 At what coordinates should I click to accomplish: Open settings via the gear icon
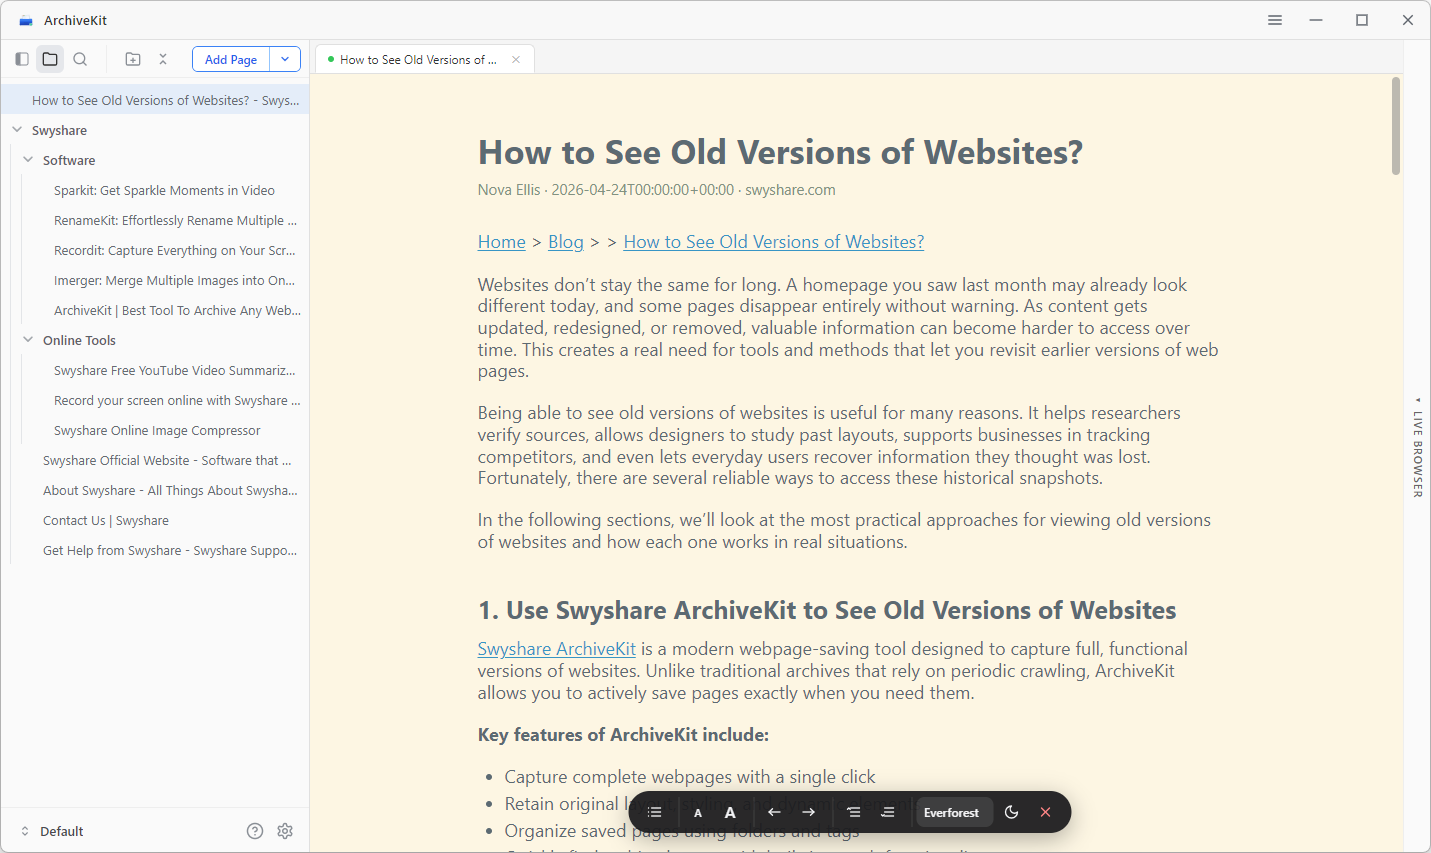coord(285,831)
